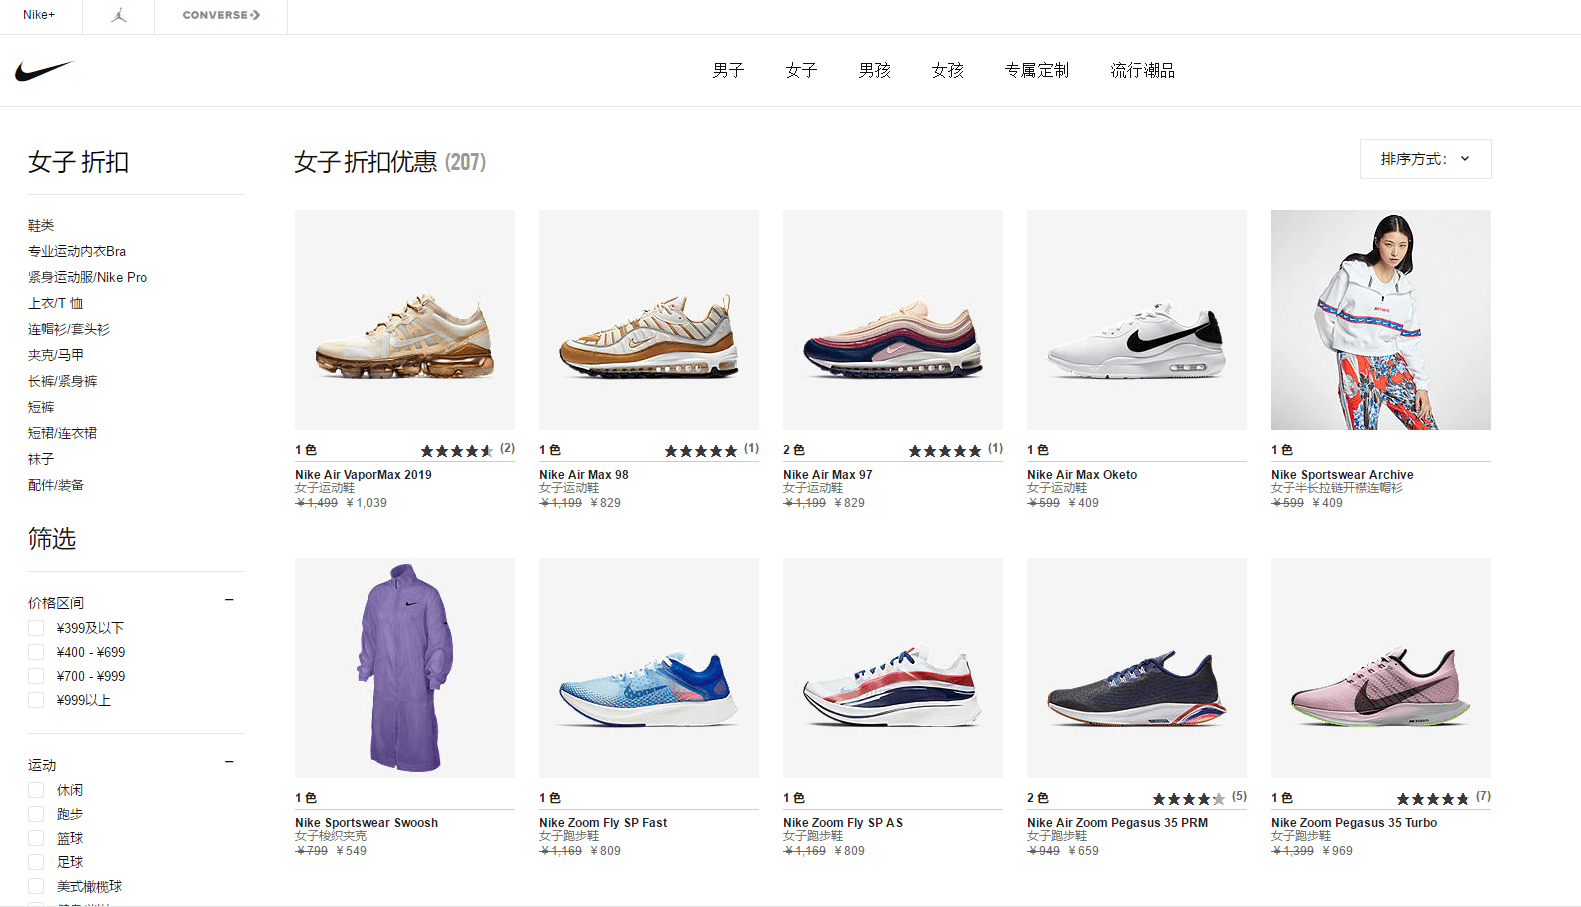The height and width of the screenshot is (907, 1581).
Task: Click the Nike swoosh logo
Action: 44,71
